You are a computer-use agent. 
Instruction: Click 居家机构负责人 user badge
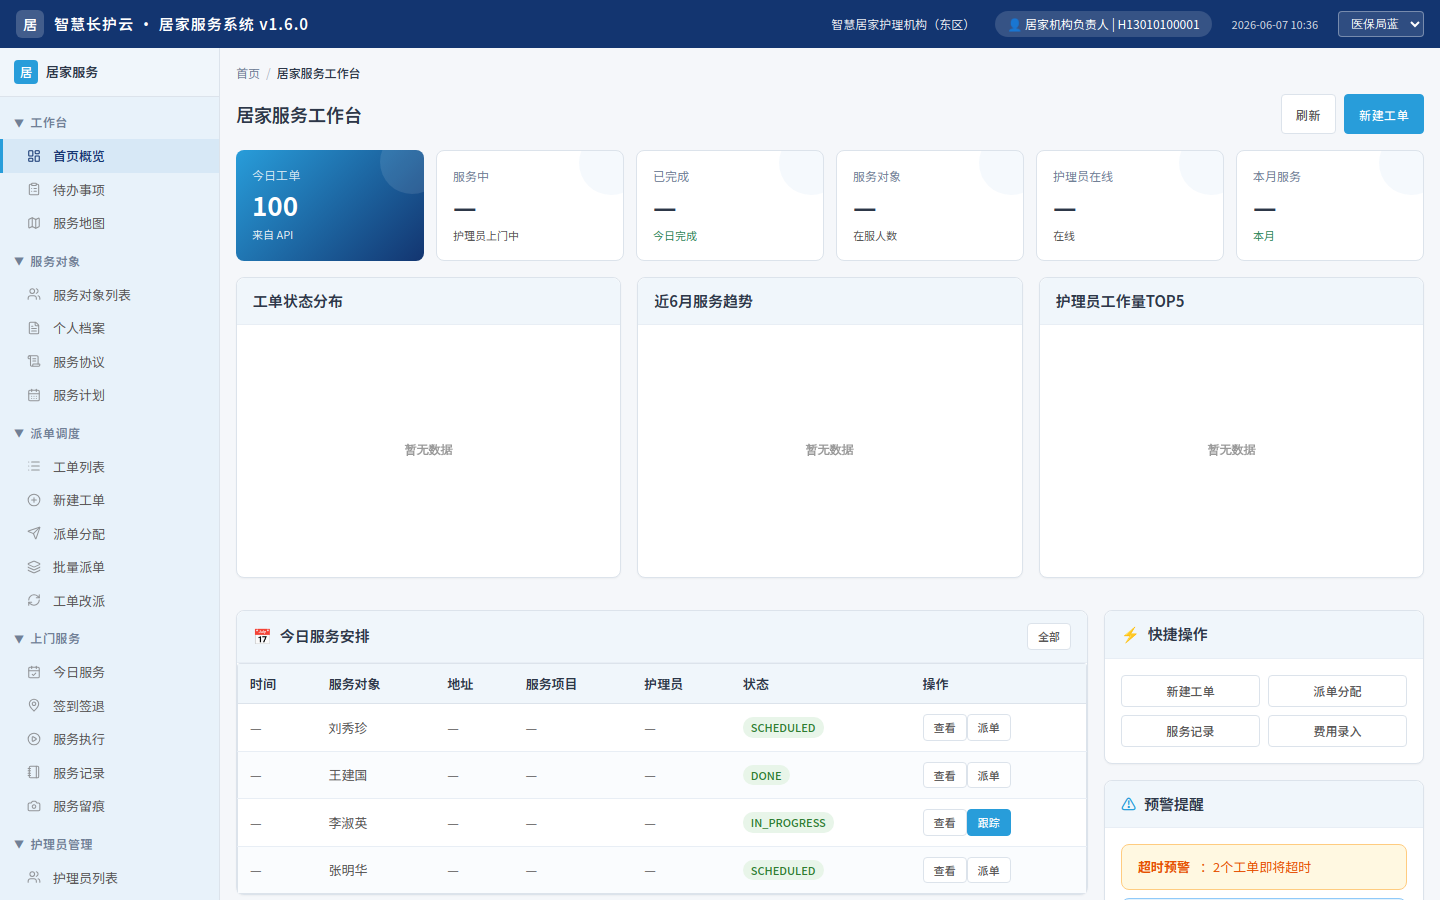click(1103, 25)
